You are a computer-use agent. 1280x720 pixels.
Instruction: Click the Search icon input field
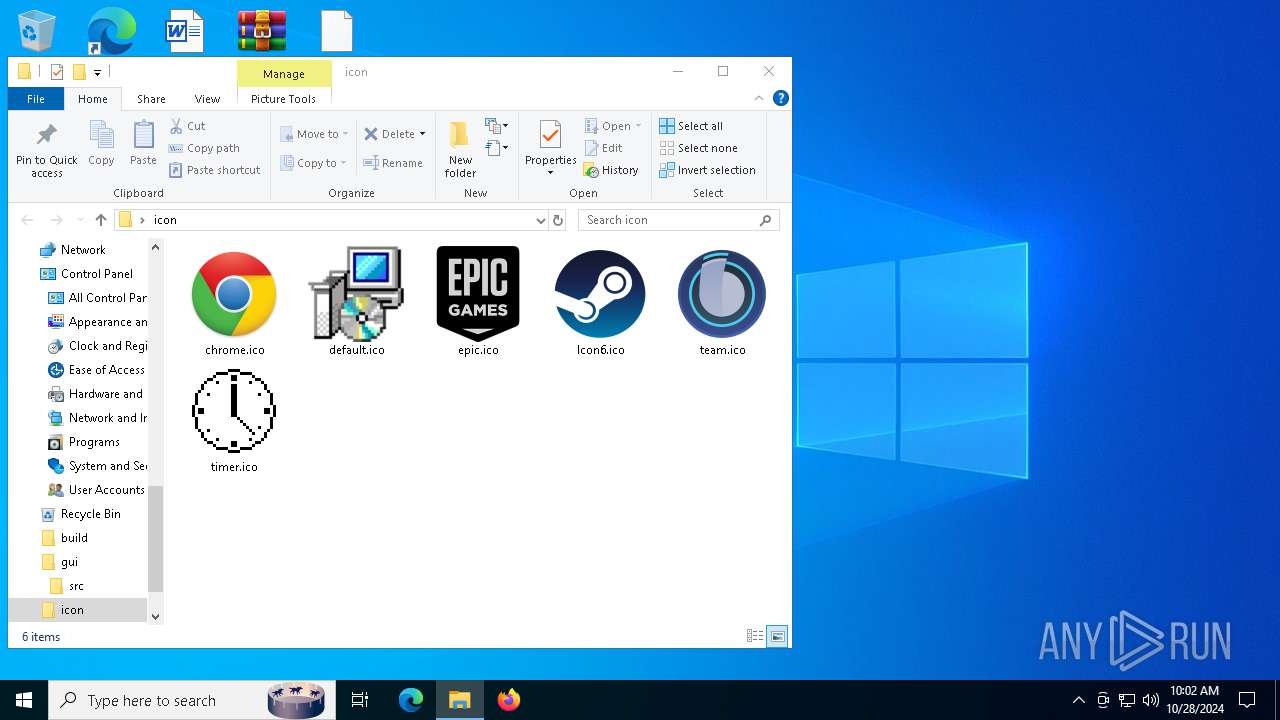pos(678,220)
